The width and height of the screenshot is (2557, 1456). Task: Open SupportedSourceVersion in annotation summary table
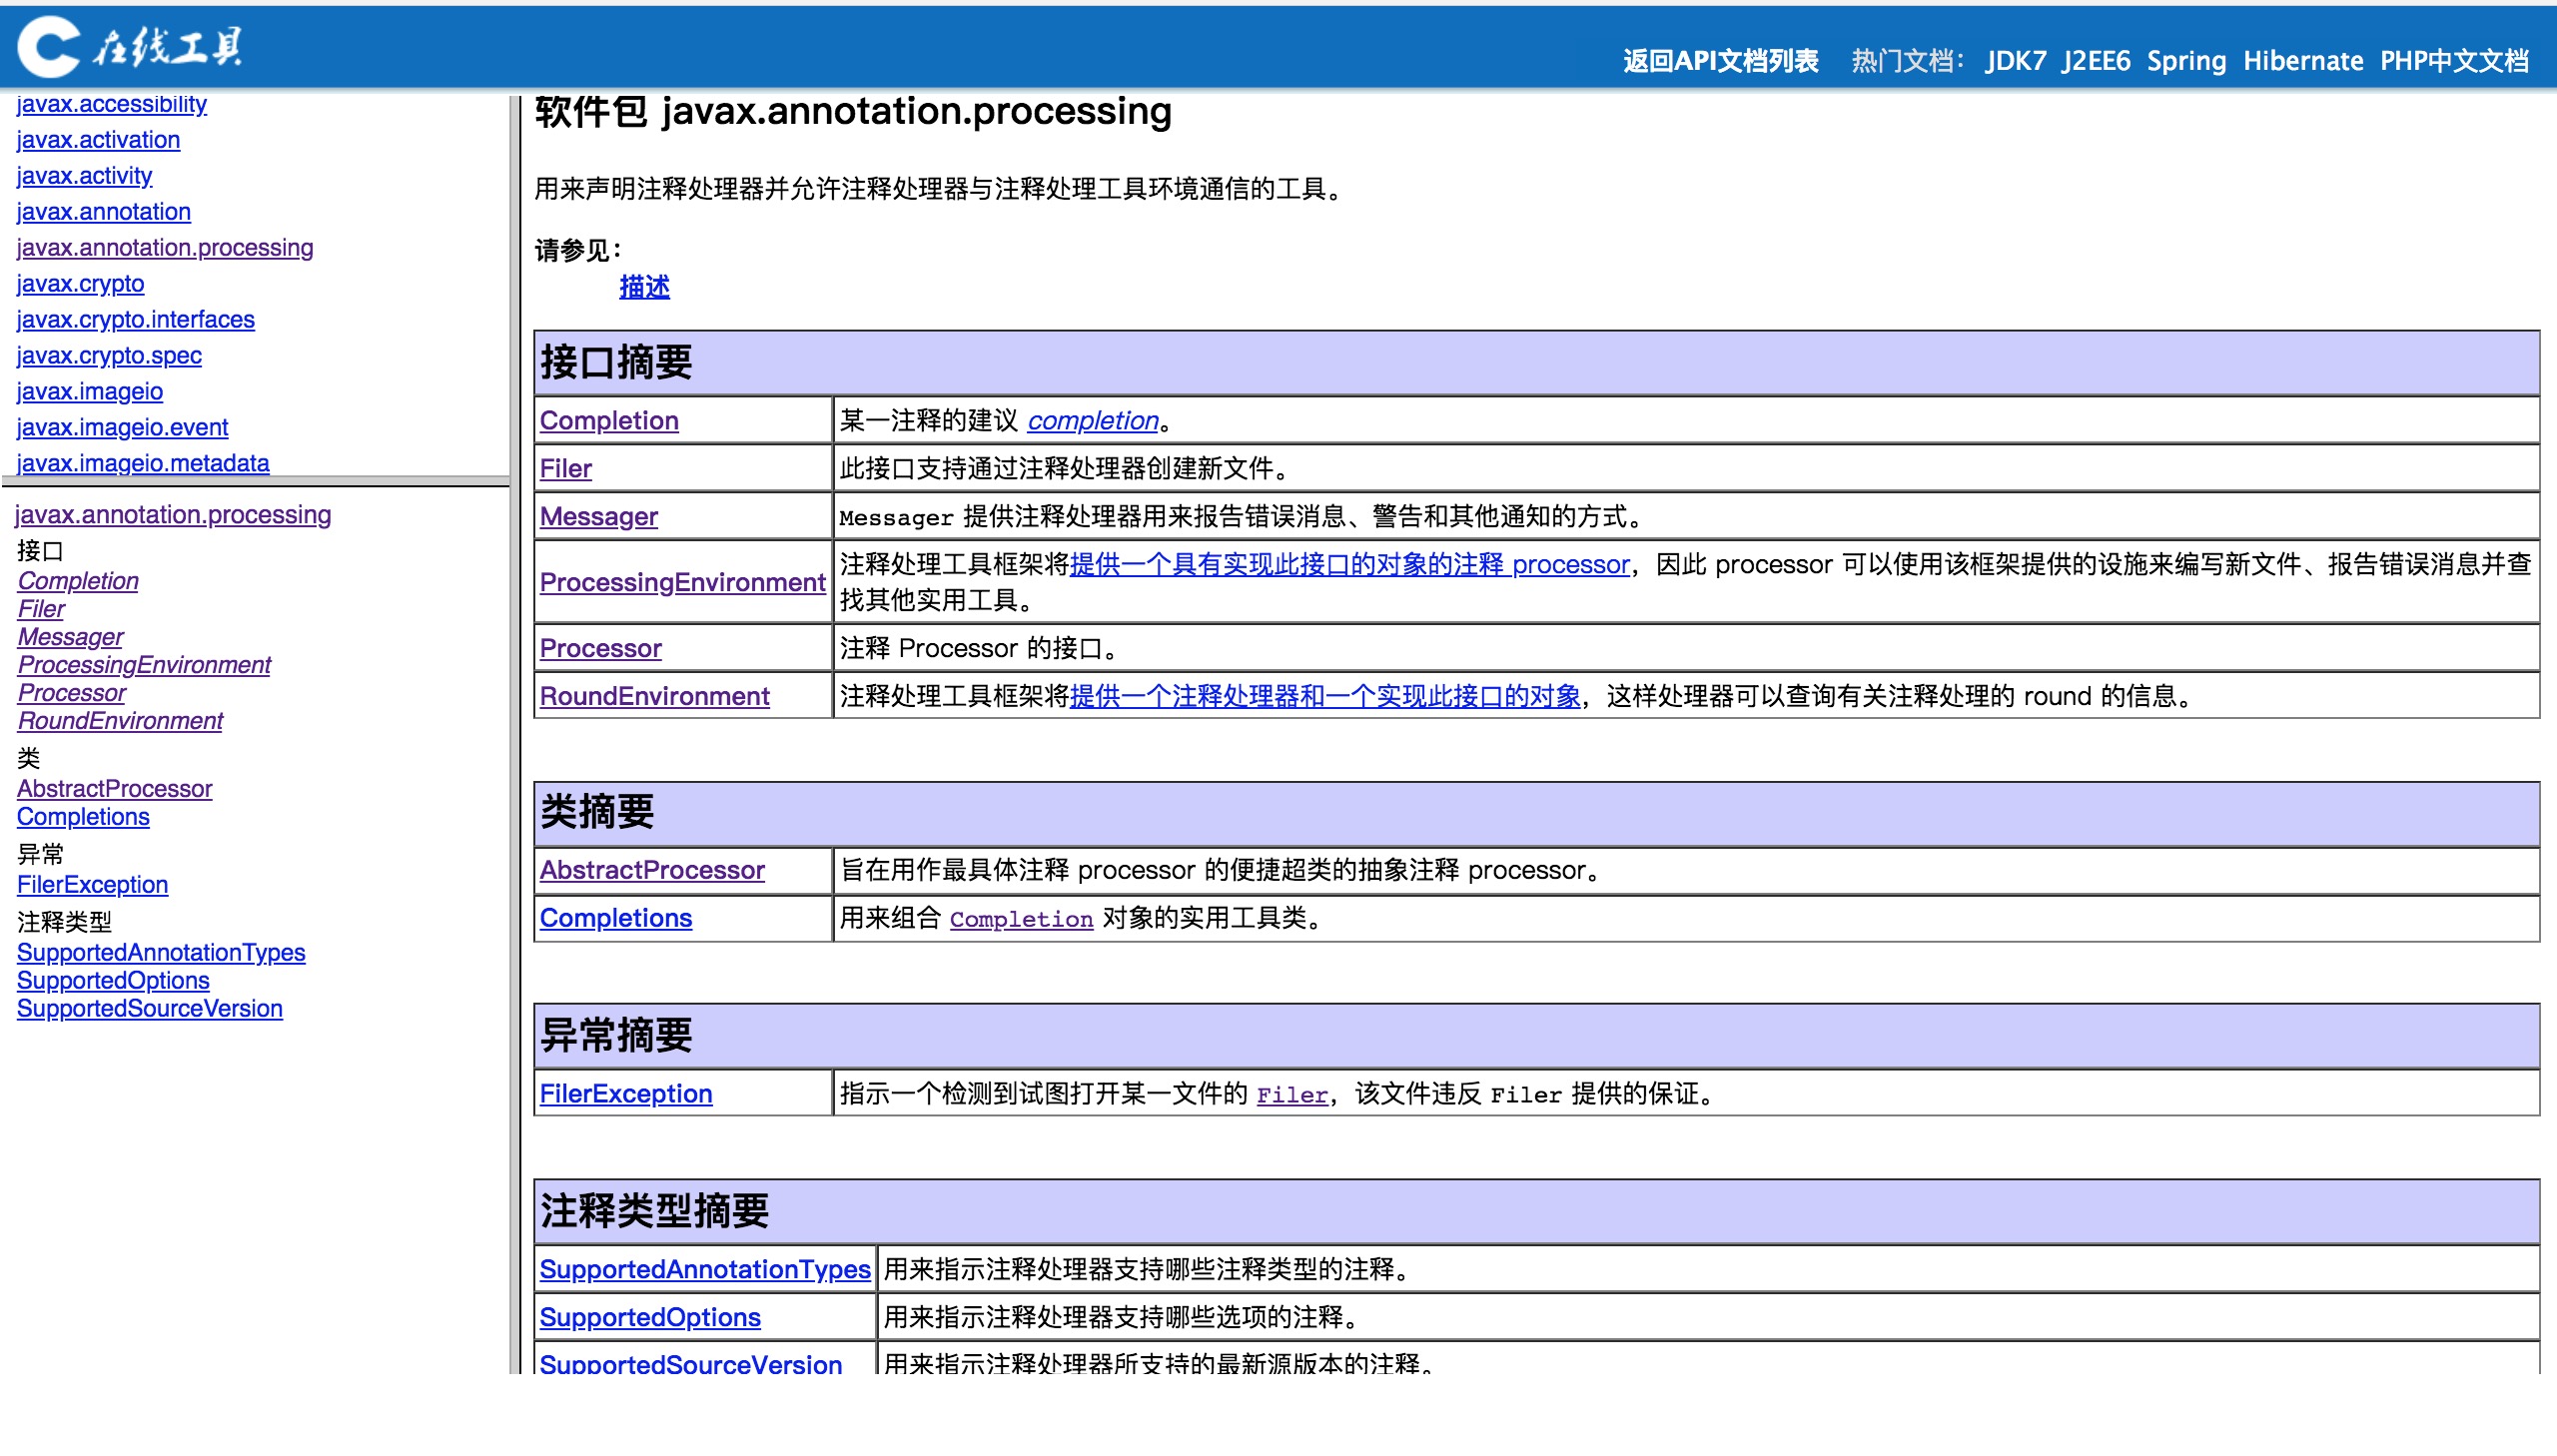click(691, 1364)
